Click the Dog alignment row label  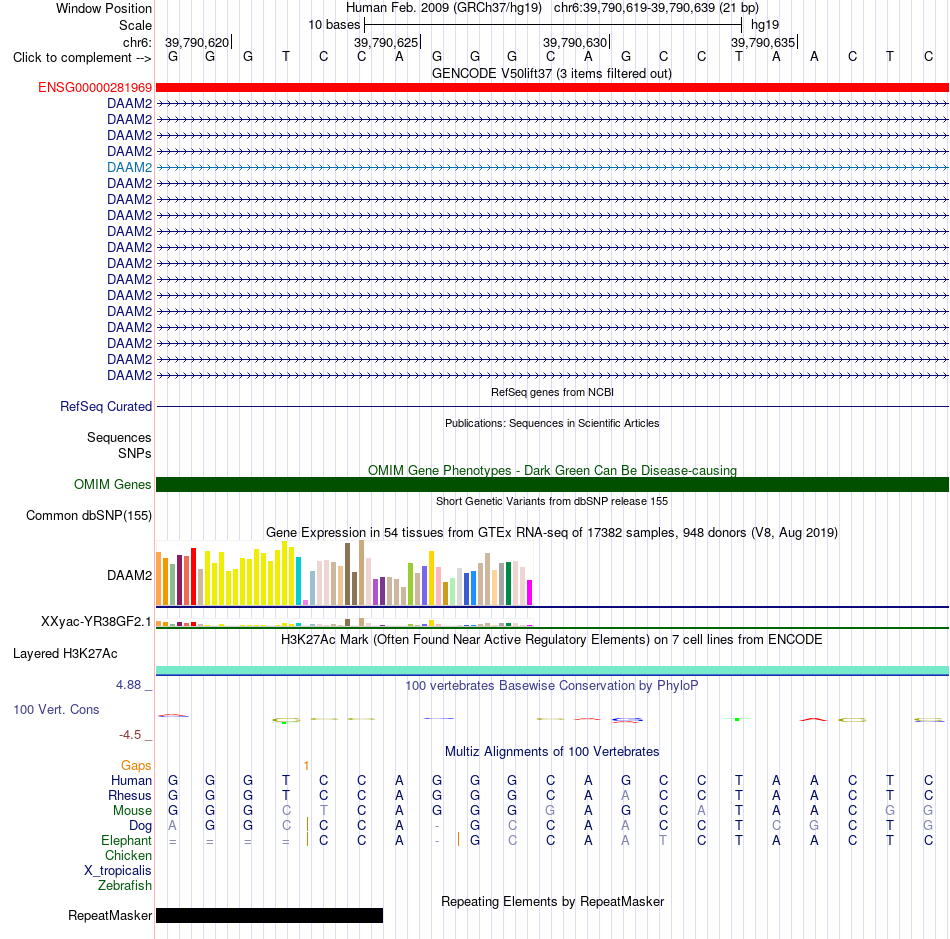(140, 826)
